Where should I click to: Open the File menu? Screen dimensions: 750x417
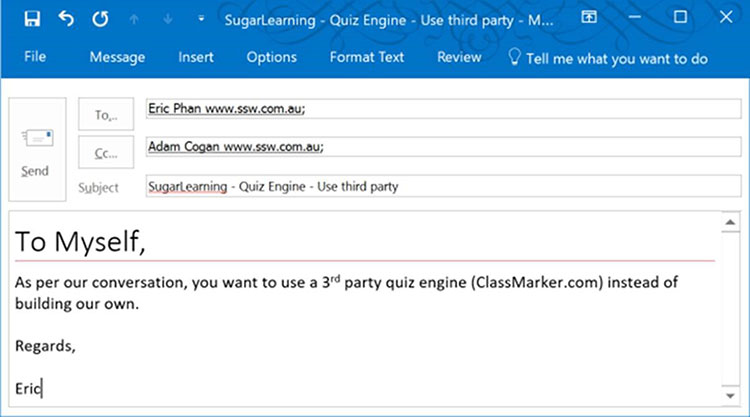[35, 58]
